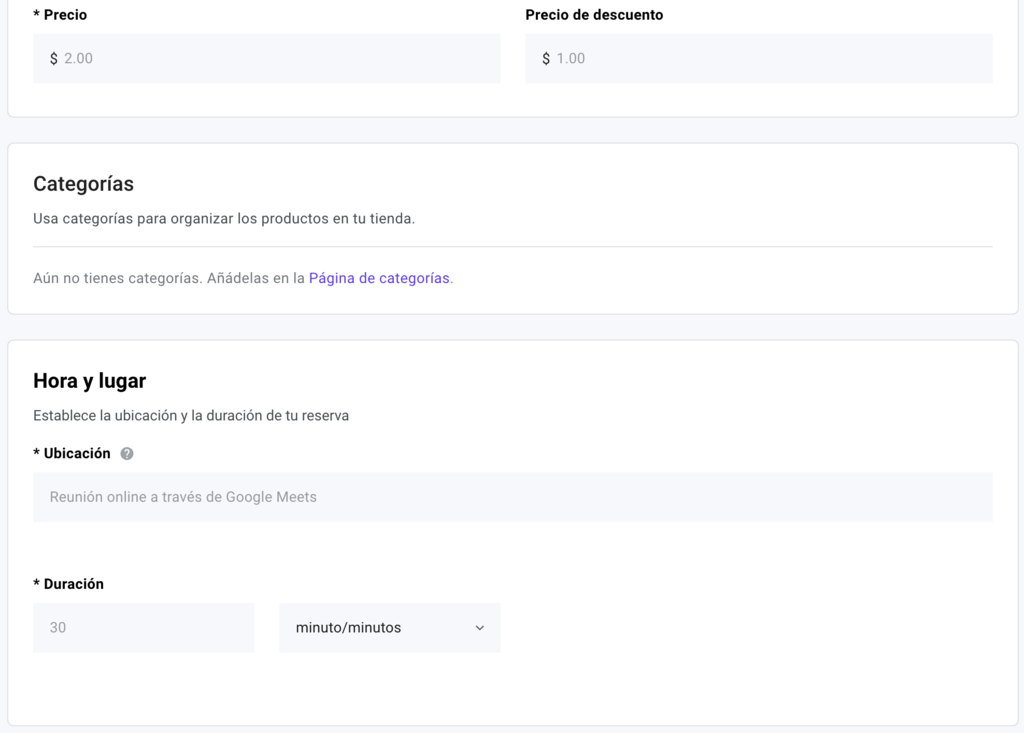
Task: Focus the Precio de descuento field
Action: [x=758, y=58]
